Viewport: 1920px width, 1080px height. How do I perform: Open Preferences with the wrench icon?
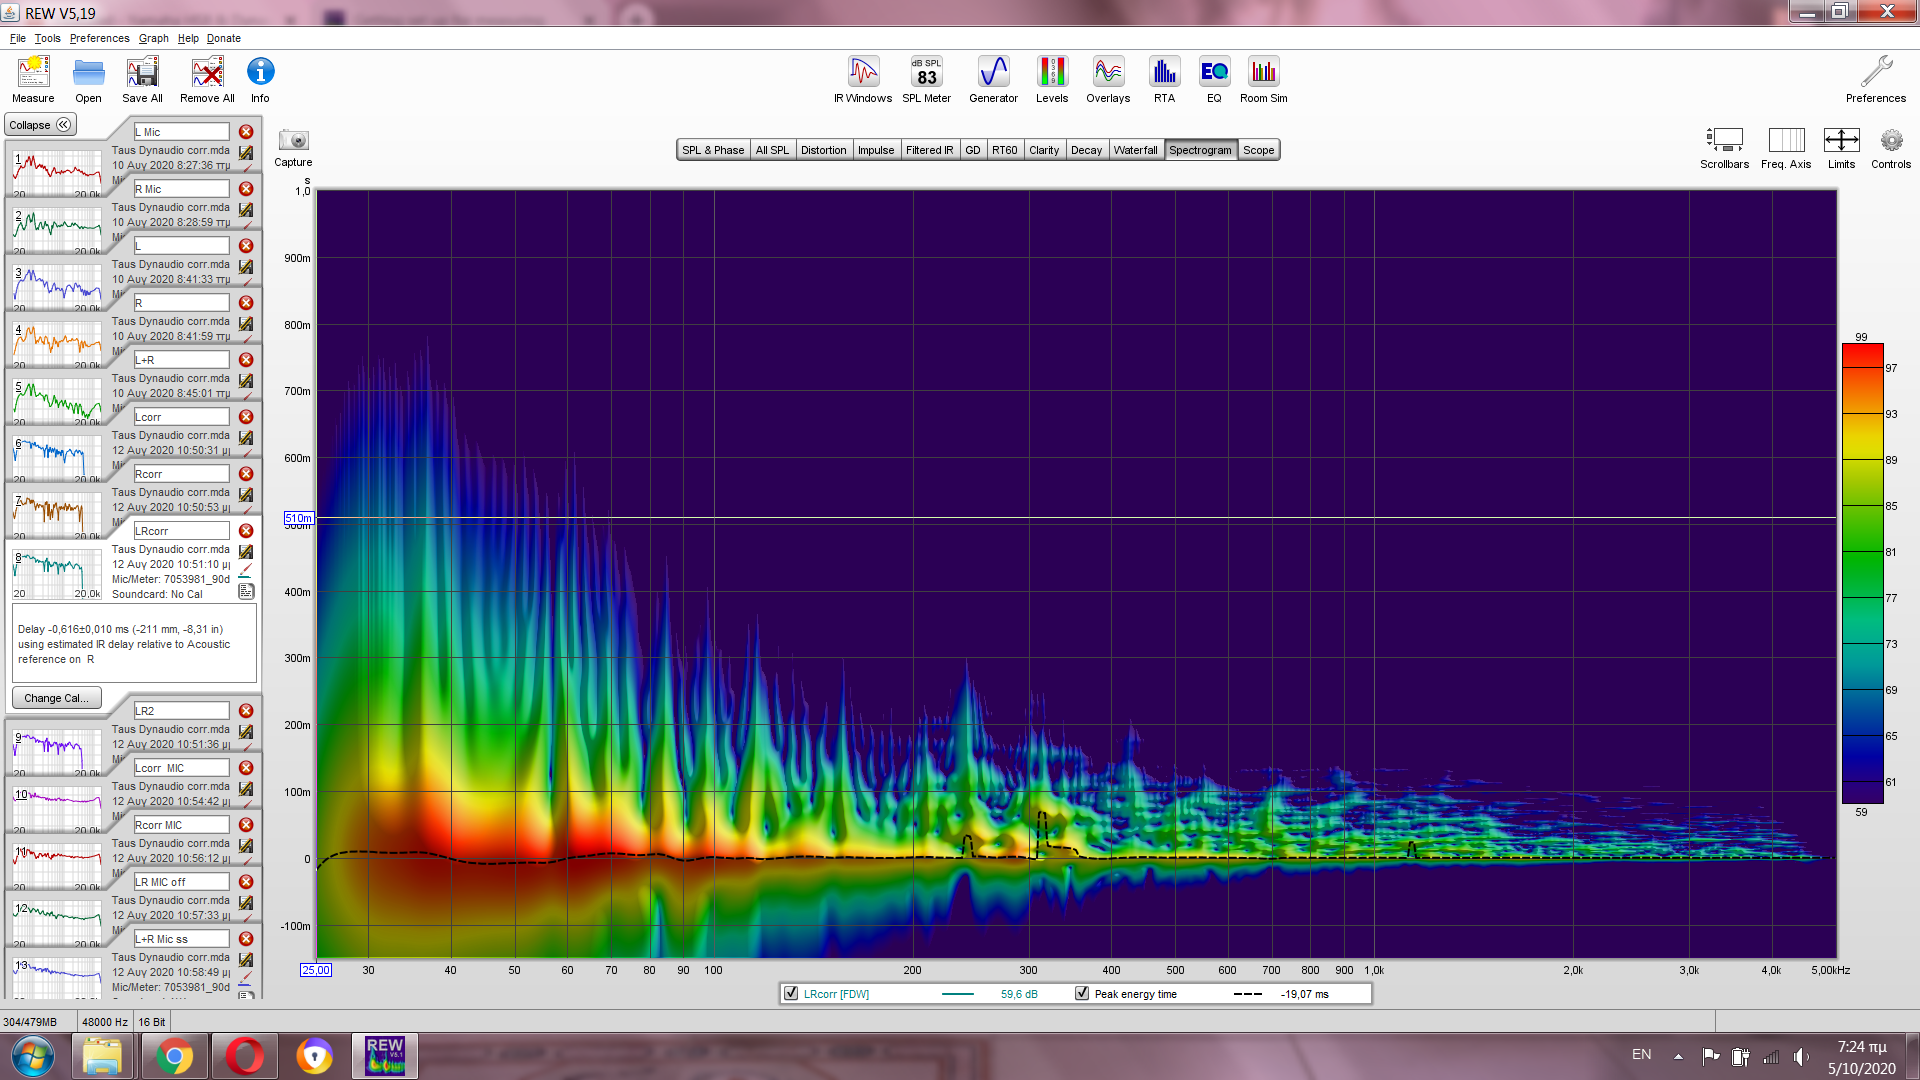coord(1876,79)
